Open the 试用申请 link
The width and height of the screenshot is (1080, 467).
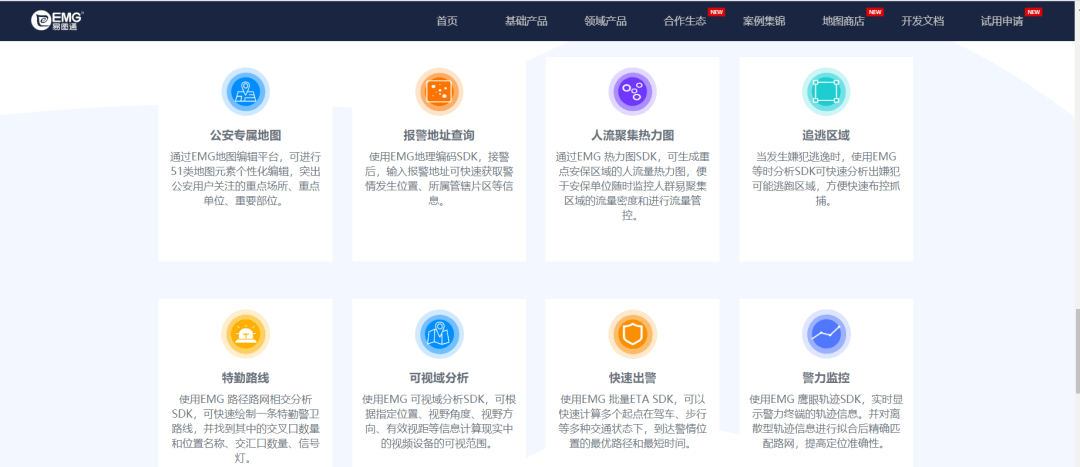pyautogui.click(x=1001, y=21)
